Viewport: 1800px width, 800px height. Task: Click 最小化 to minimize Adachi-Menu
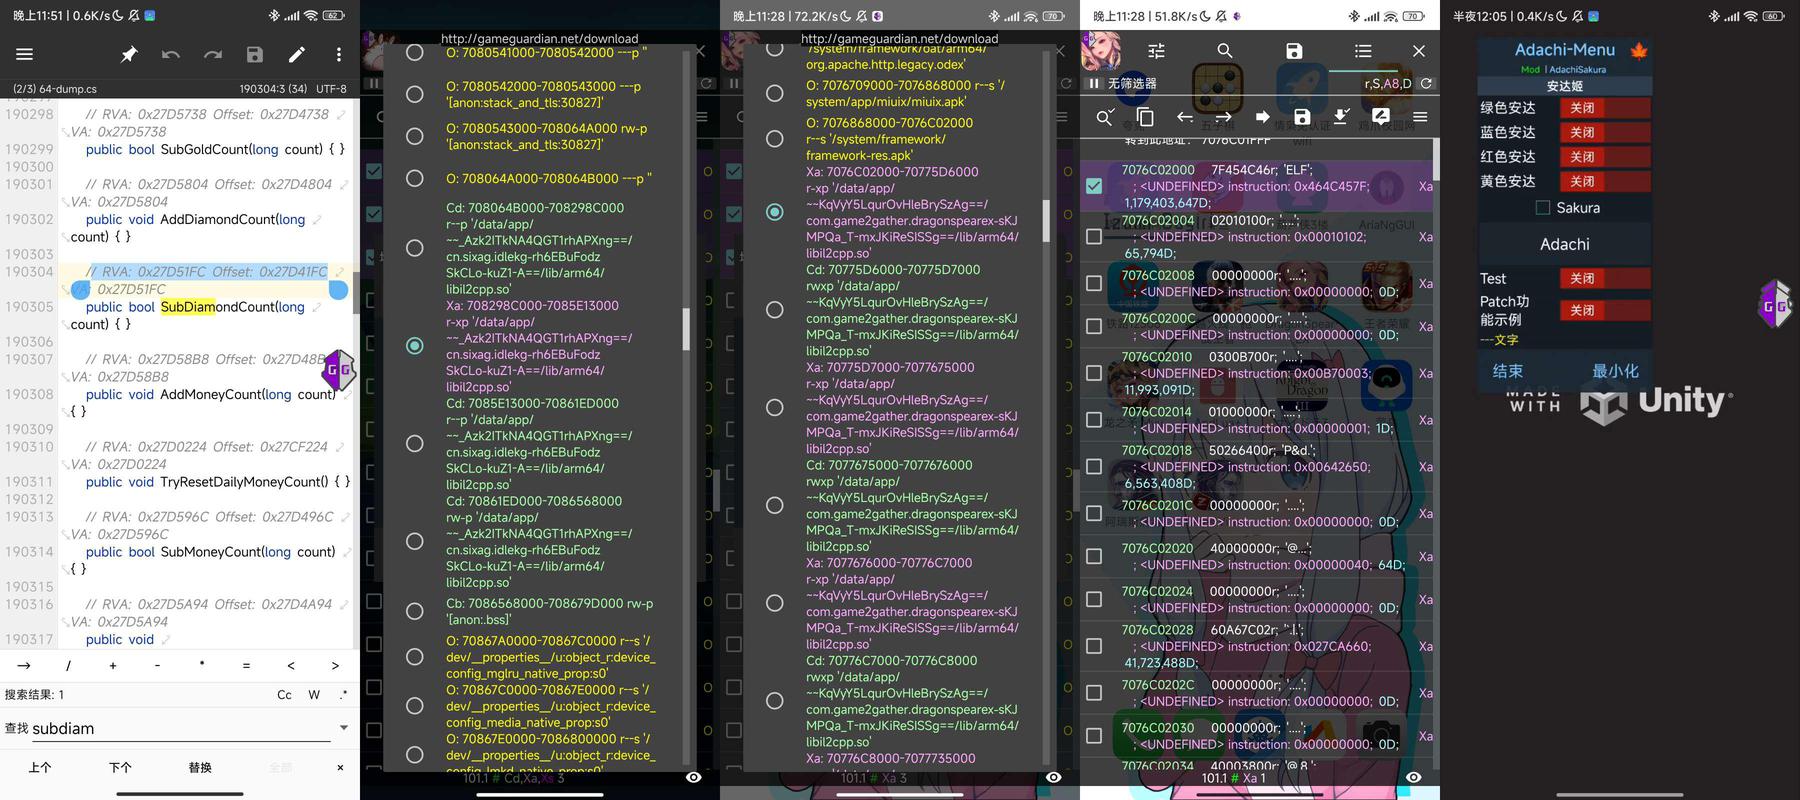(1615, 371)
